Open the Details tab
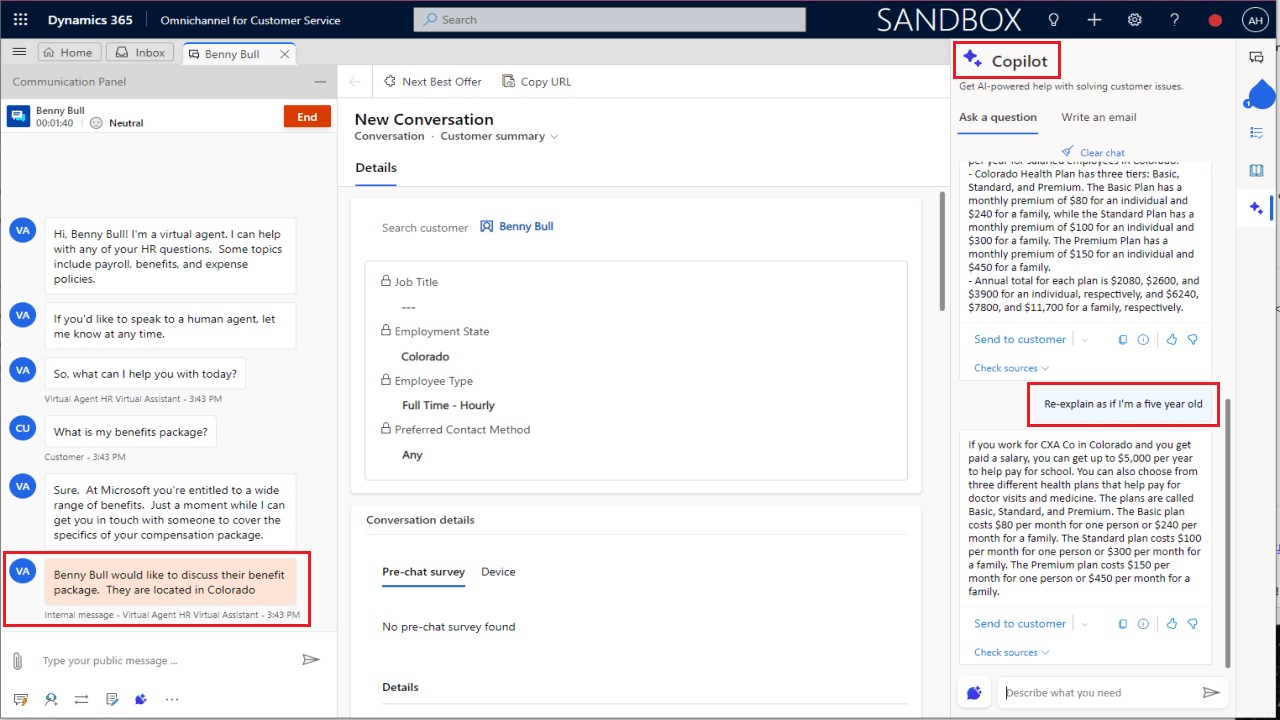Screen dimensions: 1280x720 tap(376, 168)
